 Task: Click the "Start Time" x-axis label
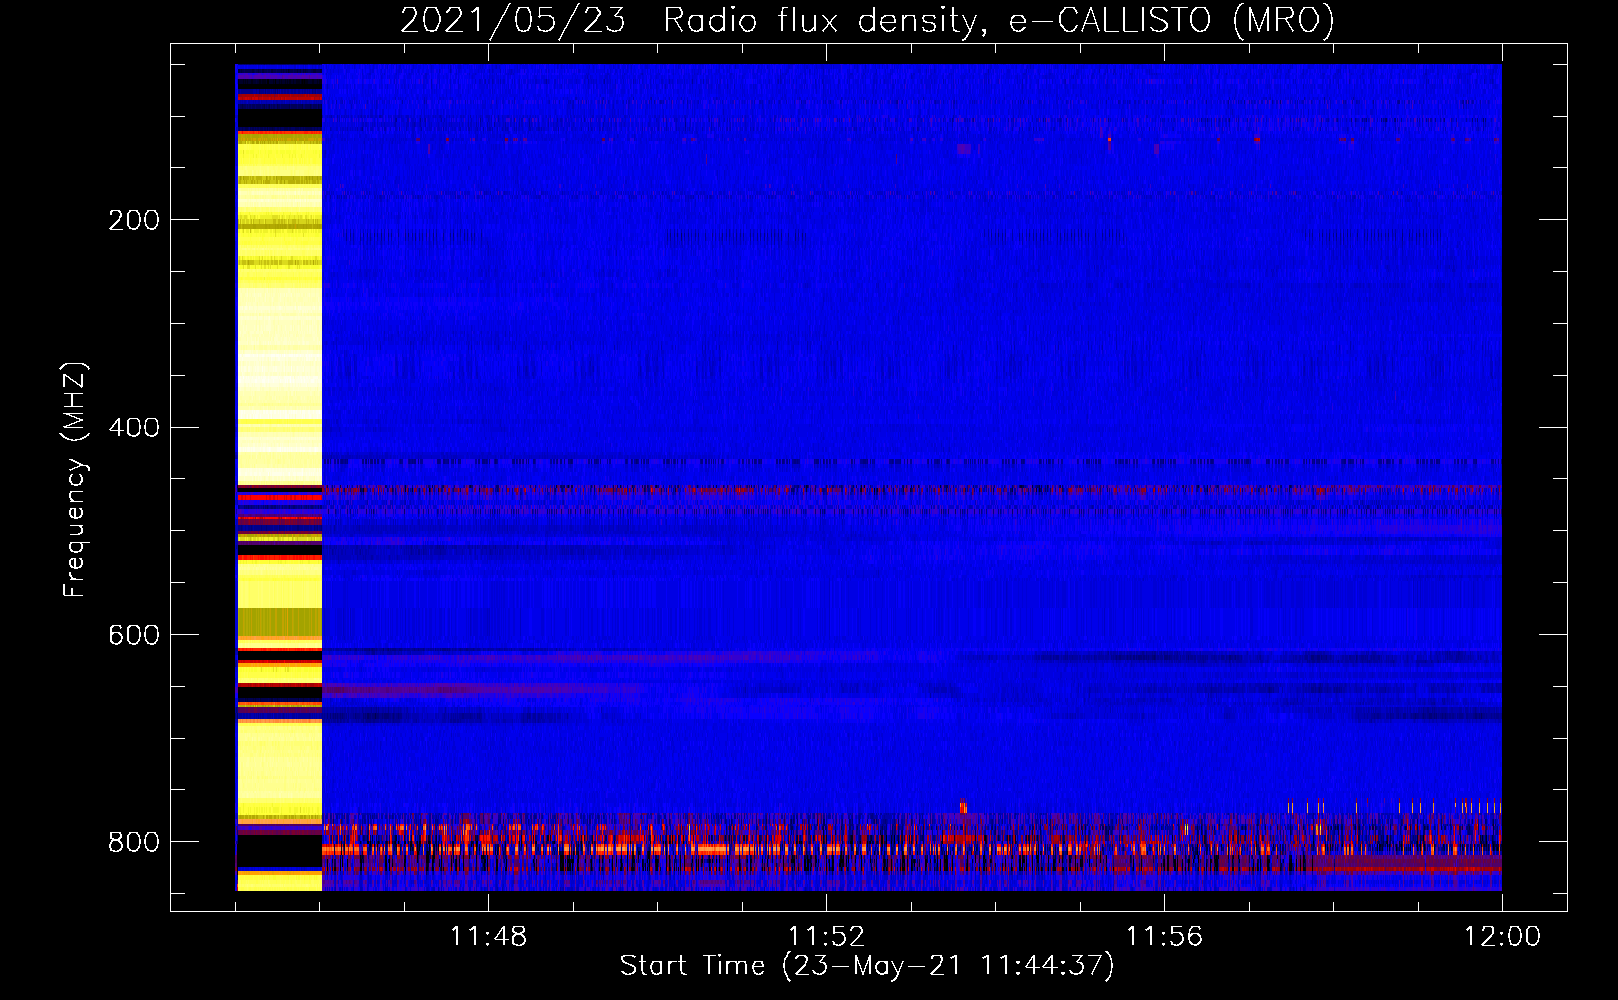(866, 966)
